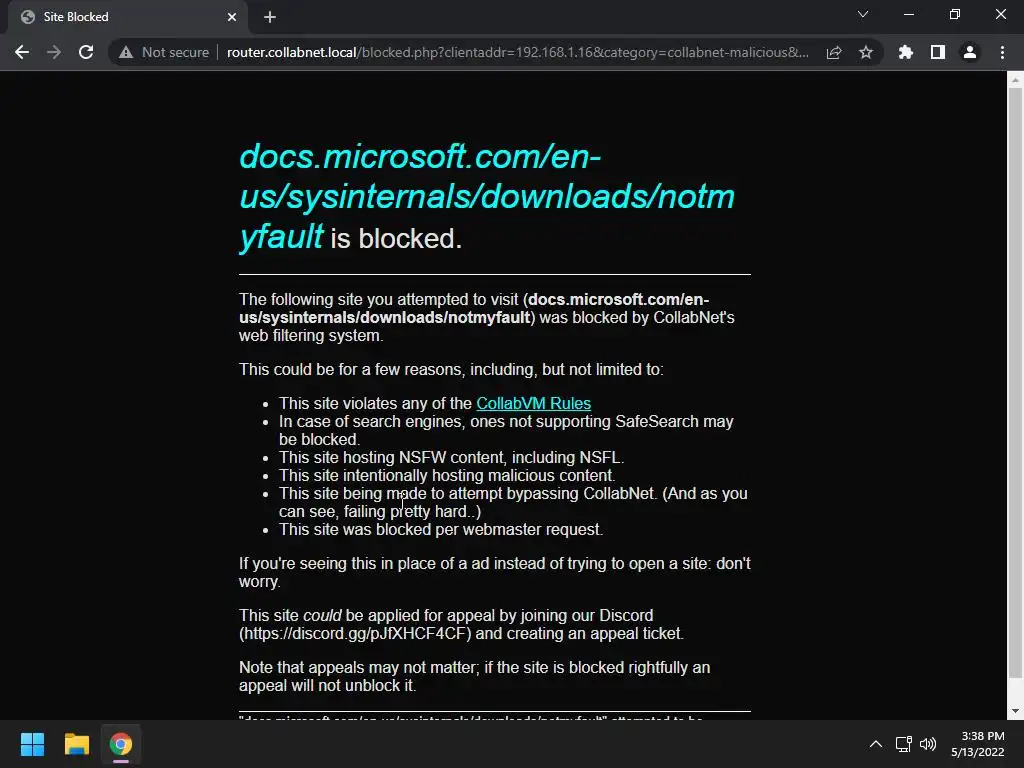
Task: Click the 'This could be for a few reasons' line
Action: pyautogui.click(x=451, y=370)
